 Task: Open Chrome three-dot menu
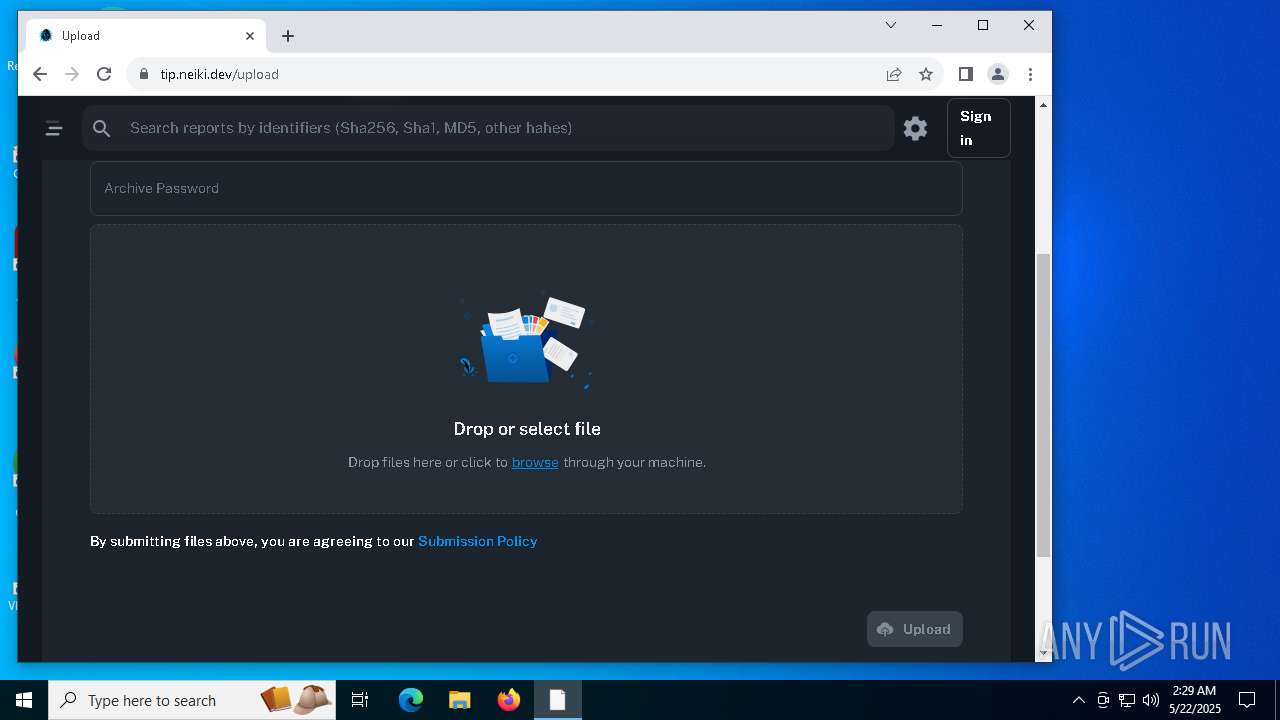pyautogui.click(x=1030, y=74)
